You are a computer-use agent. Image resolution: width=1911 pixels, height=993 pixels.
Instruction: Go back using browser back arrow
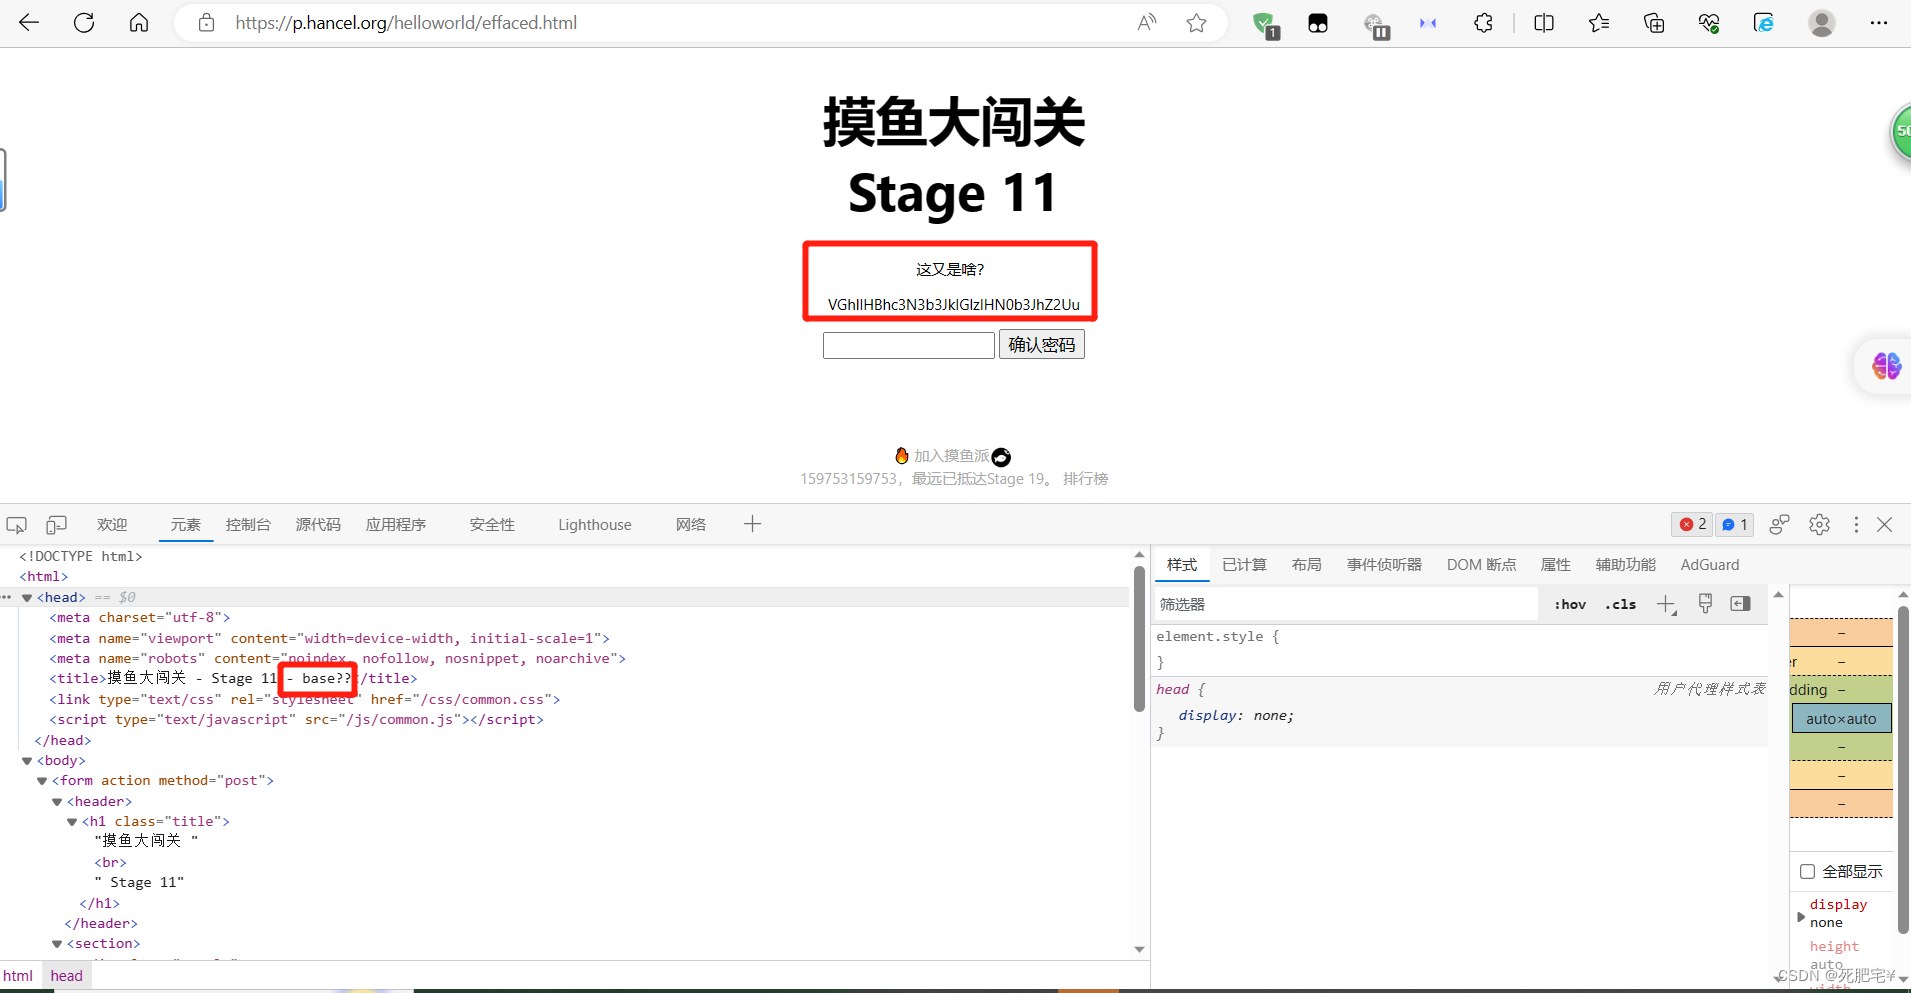point(29,22)
